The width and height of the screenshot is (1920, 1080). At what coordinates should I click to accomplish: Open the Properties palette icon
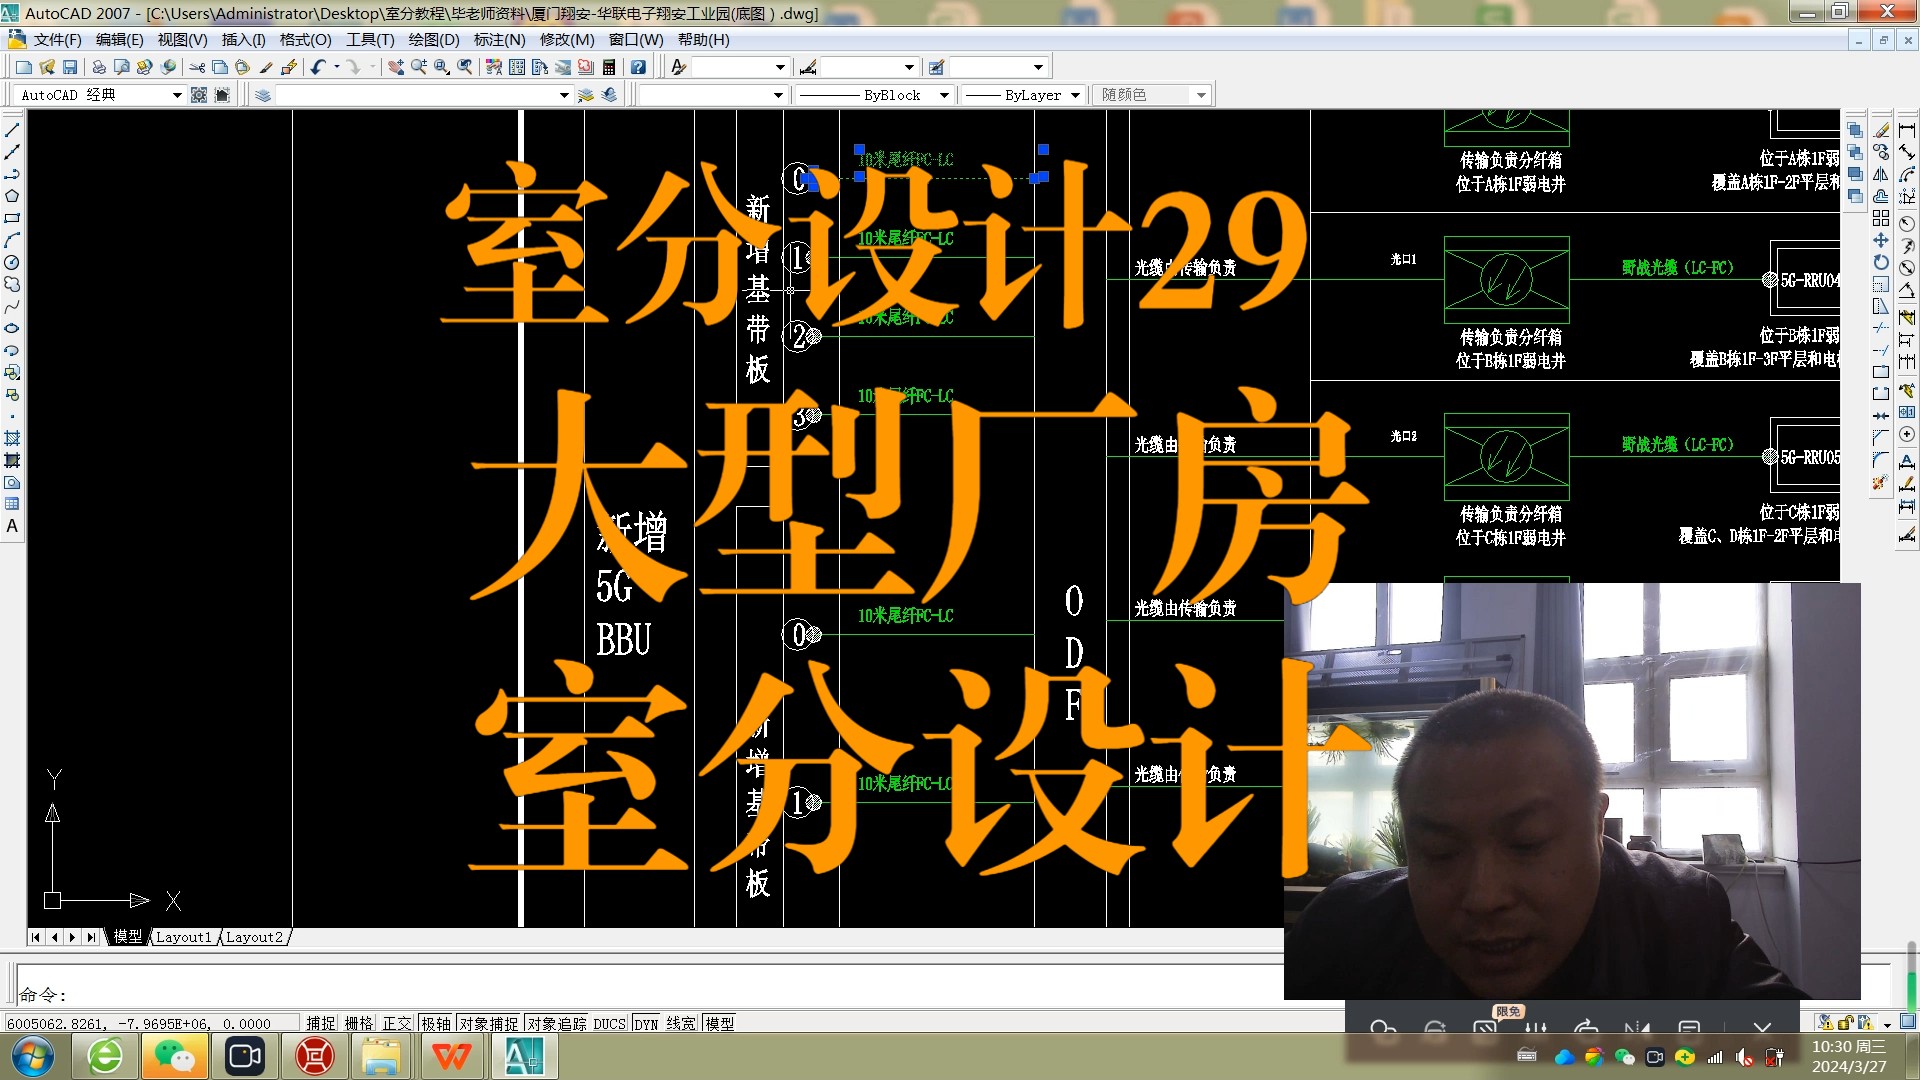[493, 67]
